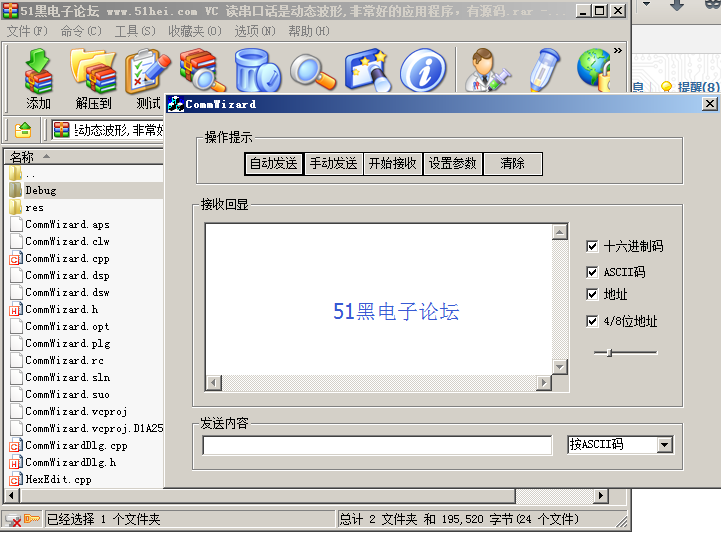Click the blue Info toolbar icon
The height and width of the screenshot is (544, 721).
tap(423, 70)
